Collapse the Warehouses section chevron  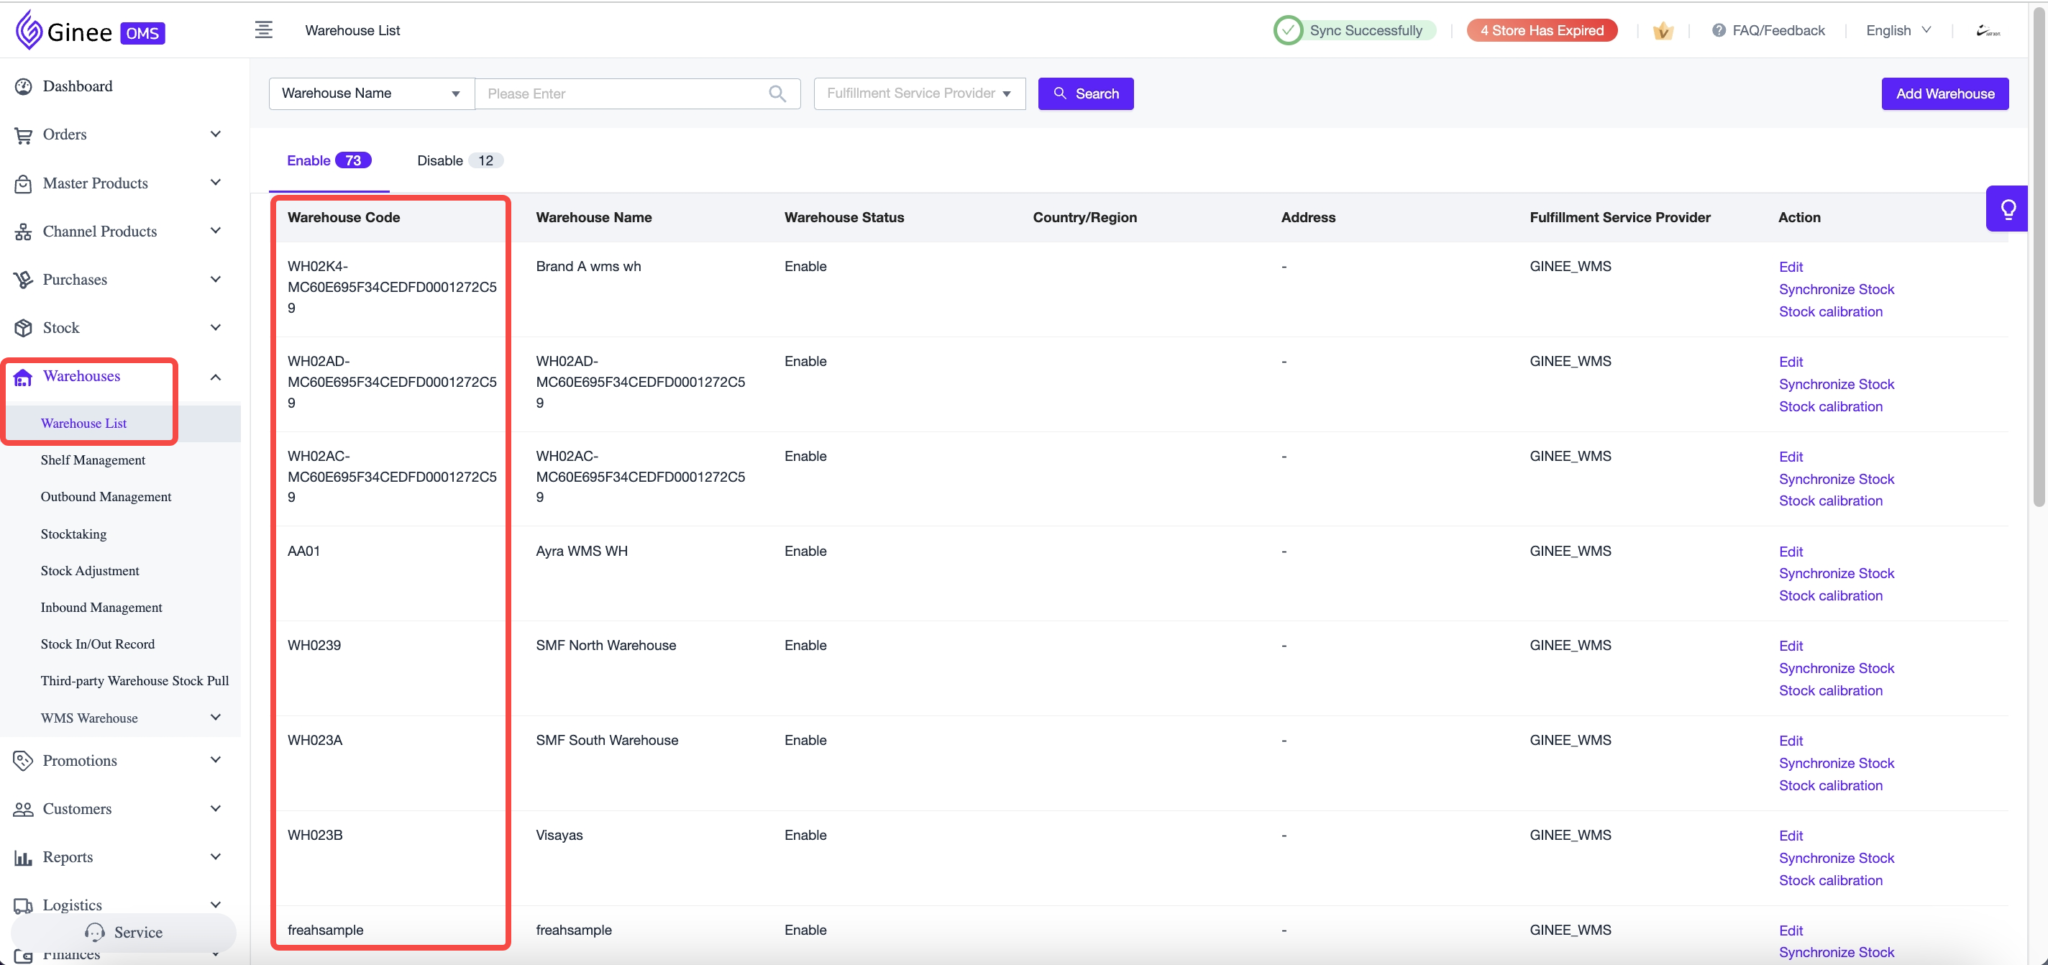click(x=216, y=377)
